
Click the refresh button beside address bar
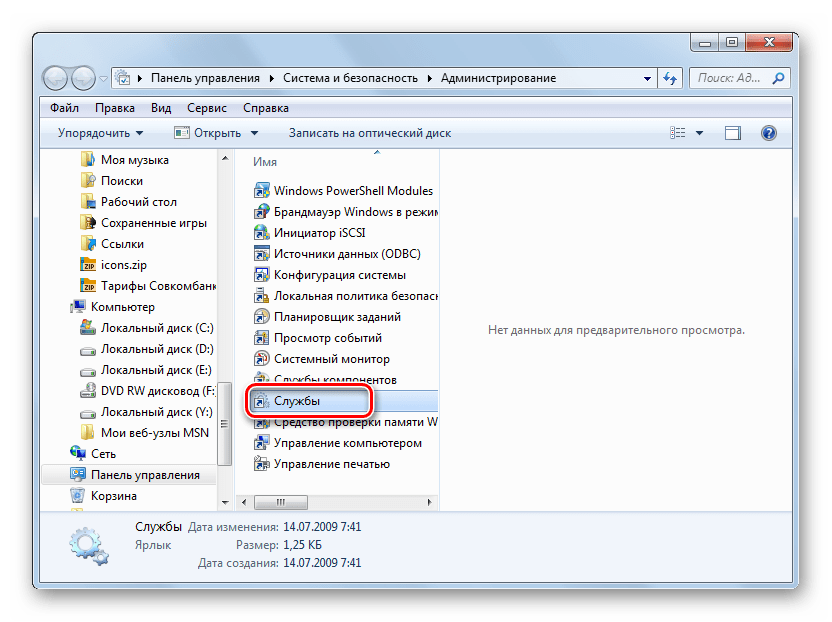coord(671,78)
